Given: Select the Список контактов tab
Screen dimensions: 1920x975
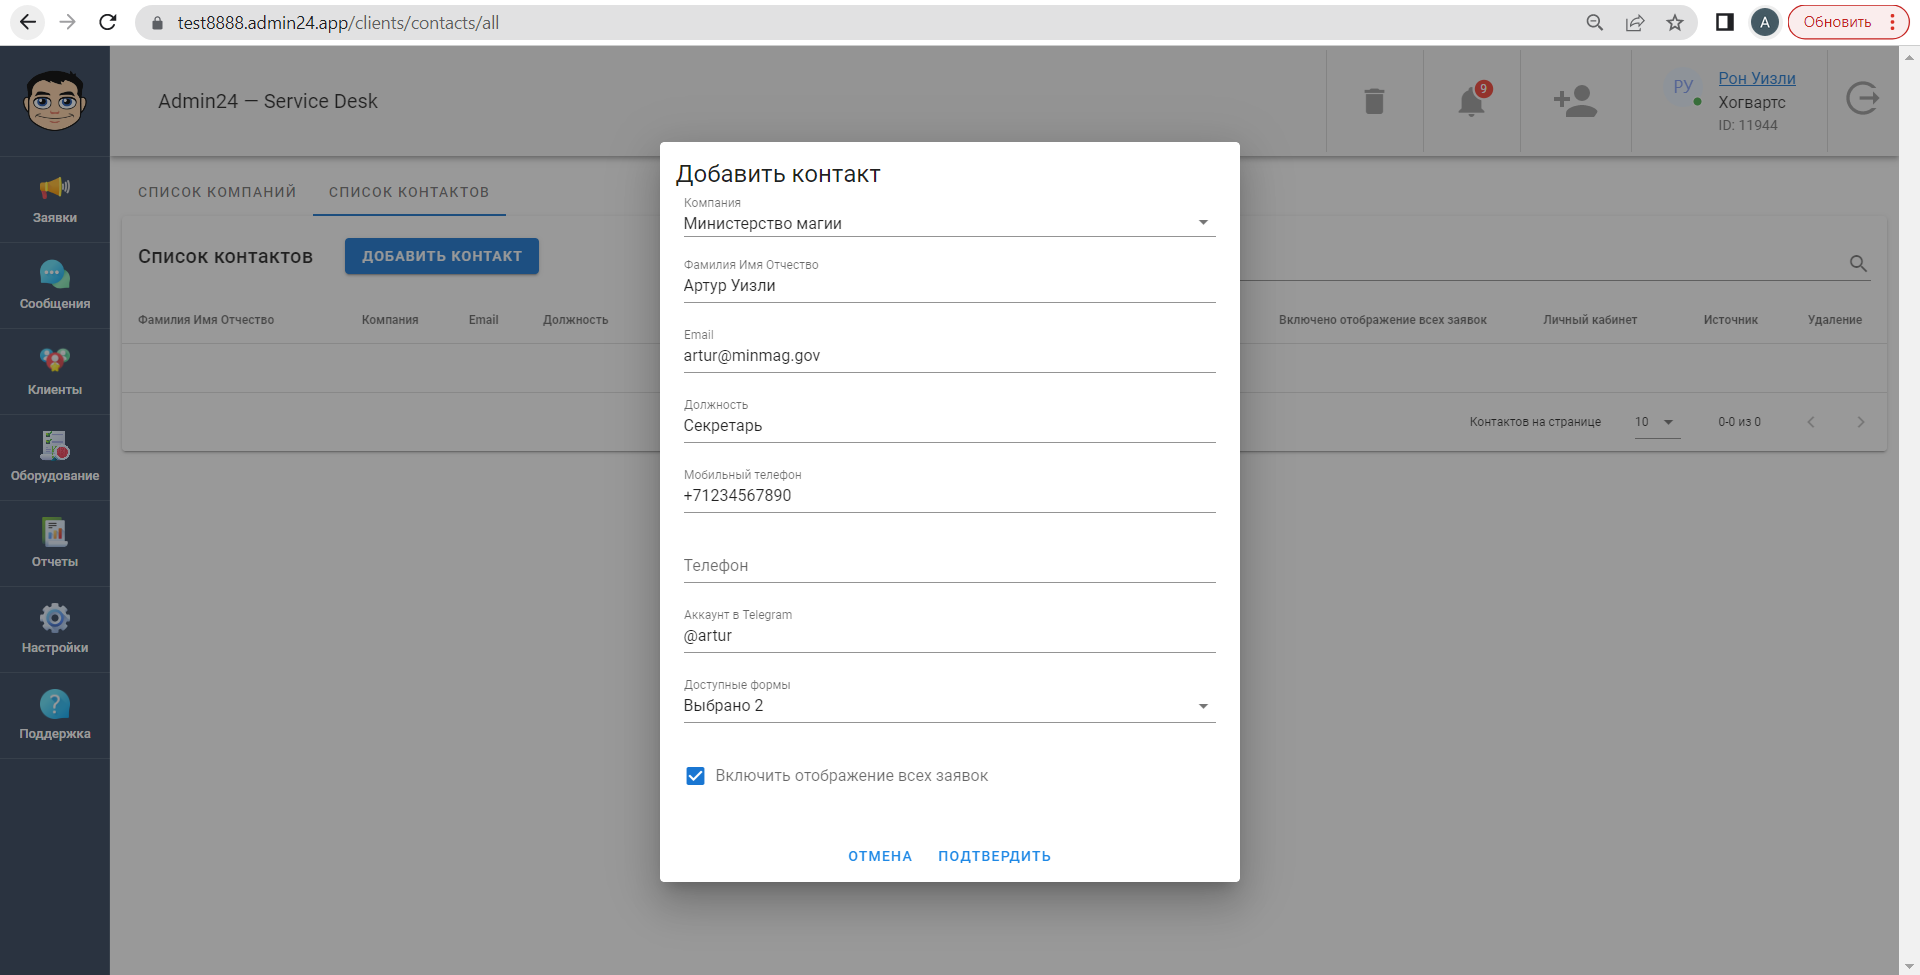Looking at the screenshot, I should (x=409, y=192).
